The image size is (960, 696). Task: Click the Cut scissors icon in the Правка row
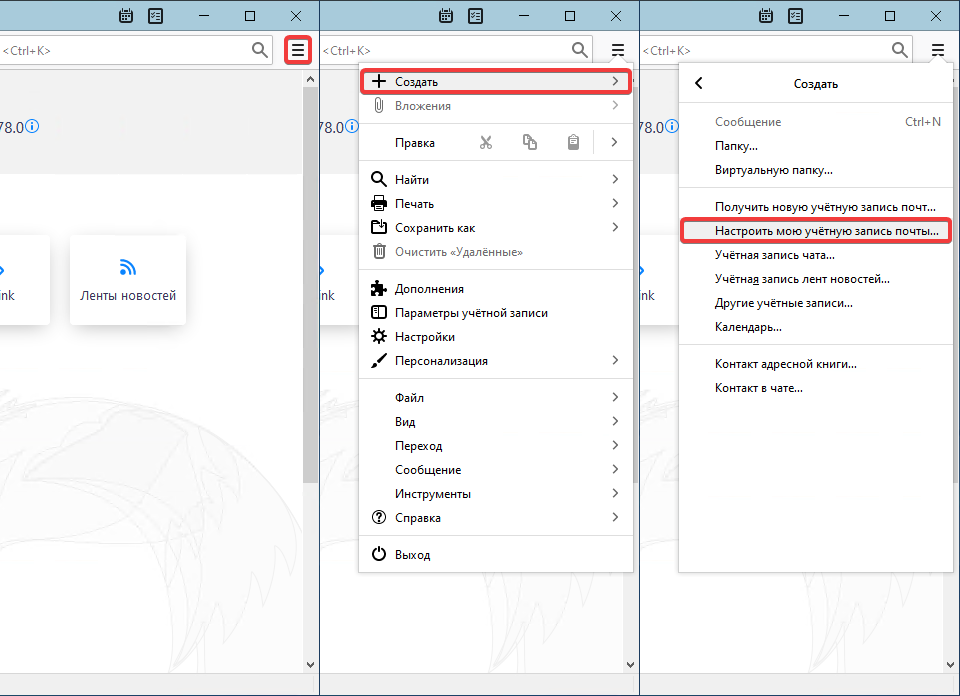pos(486,143)
